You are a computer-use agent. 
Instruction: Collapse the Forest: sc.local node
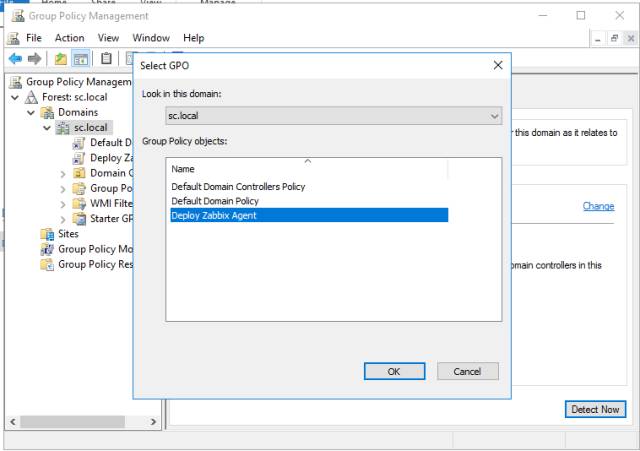[15, 98]
